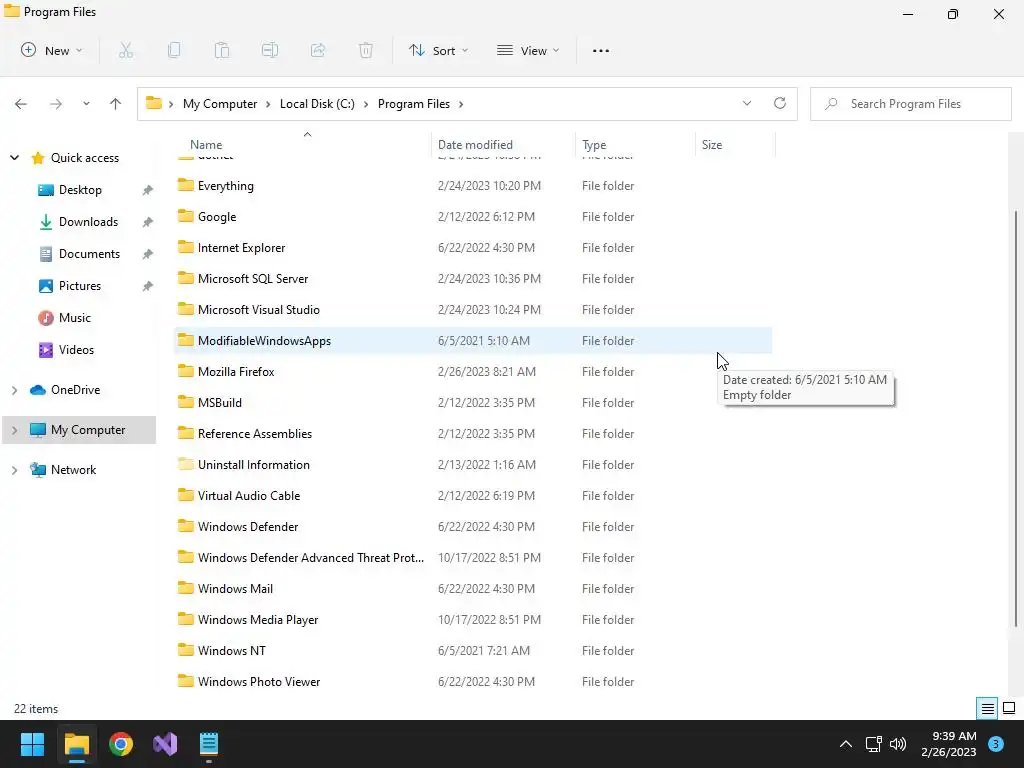This screenshot has height=768, width=1024.
Task: Sort by the Type column header
Action: click(x=636, y=145)
